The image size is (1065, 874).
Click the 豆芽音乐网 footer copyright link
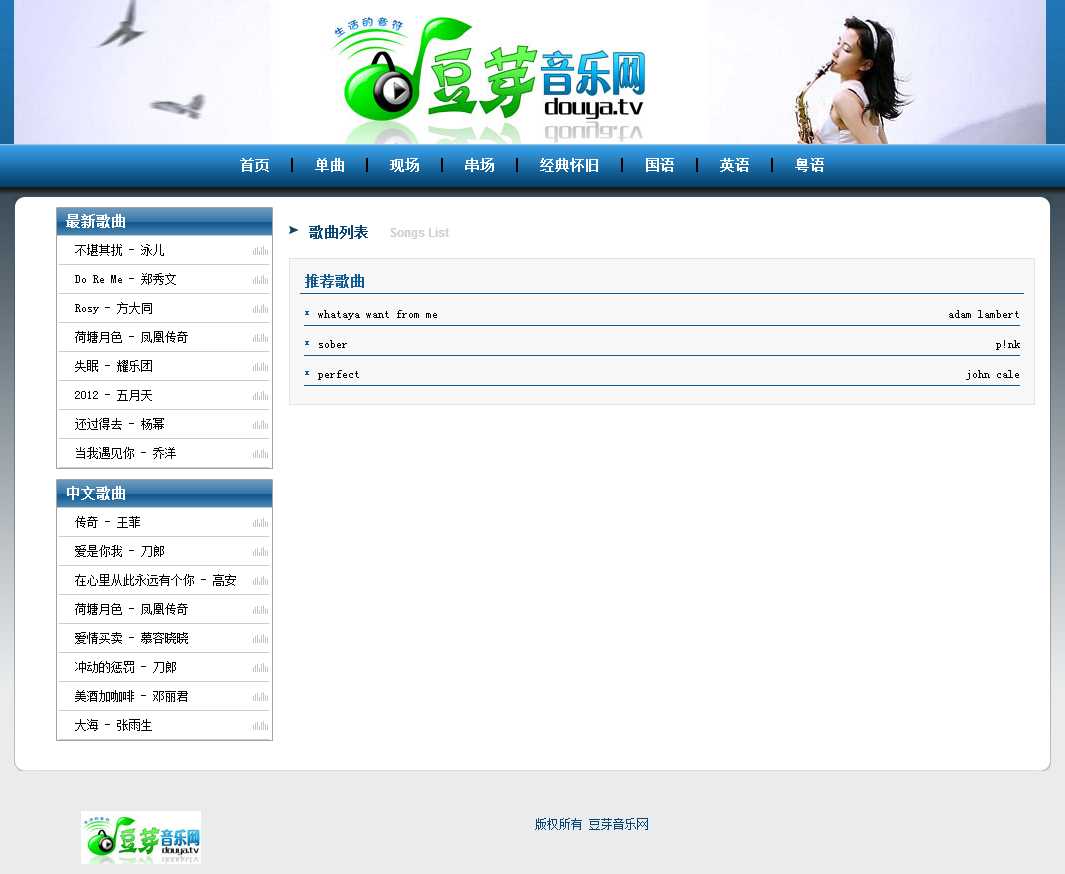coord(618,825)
